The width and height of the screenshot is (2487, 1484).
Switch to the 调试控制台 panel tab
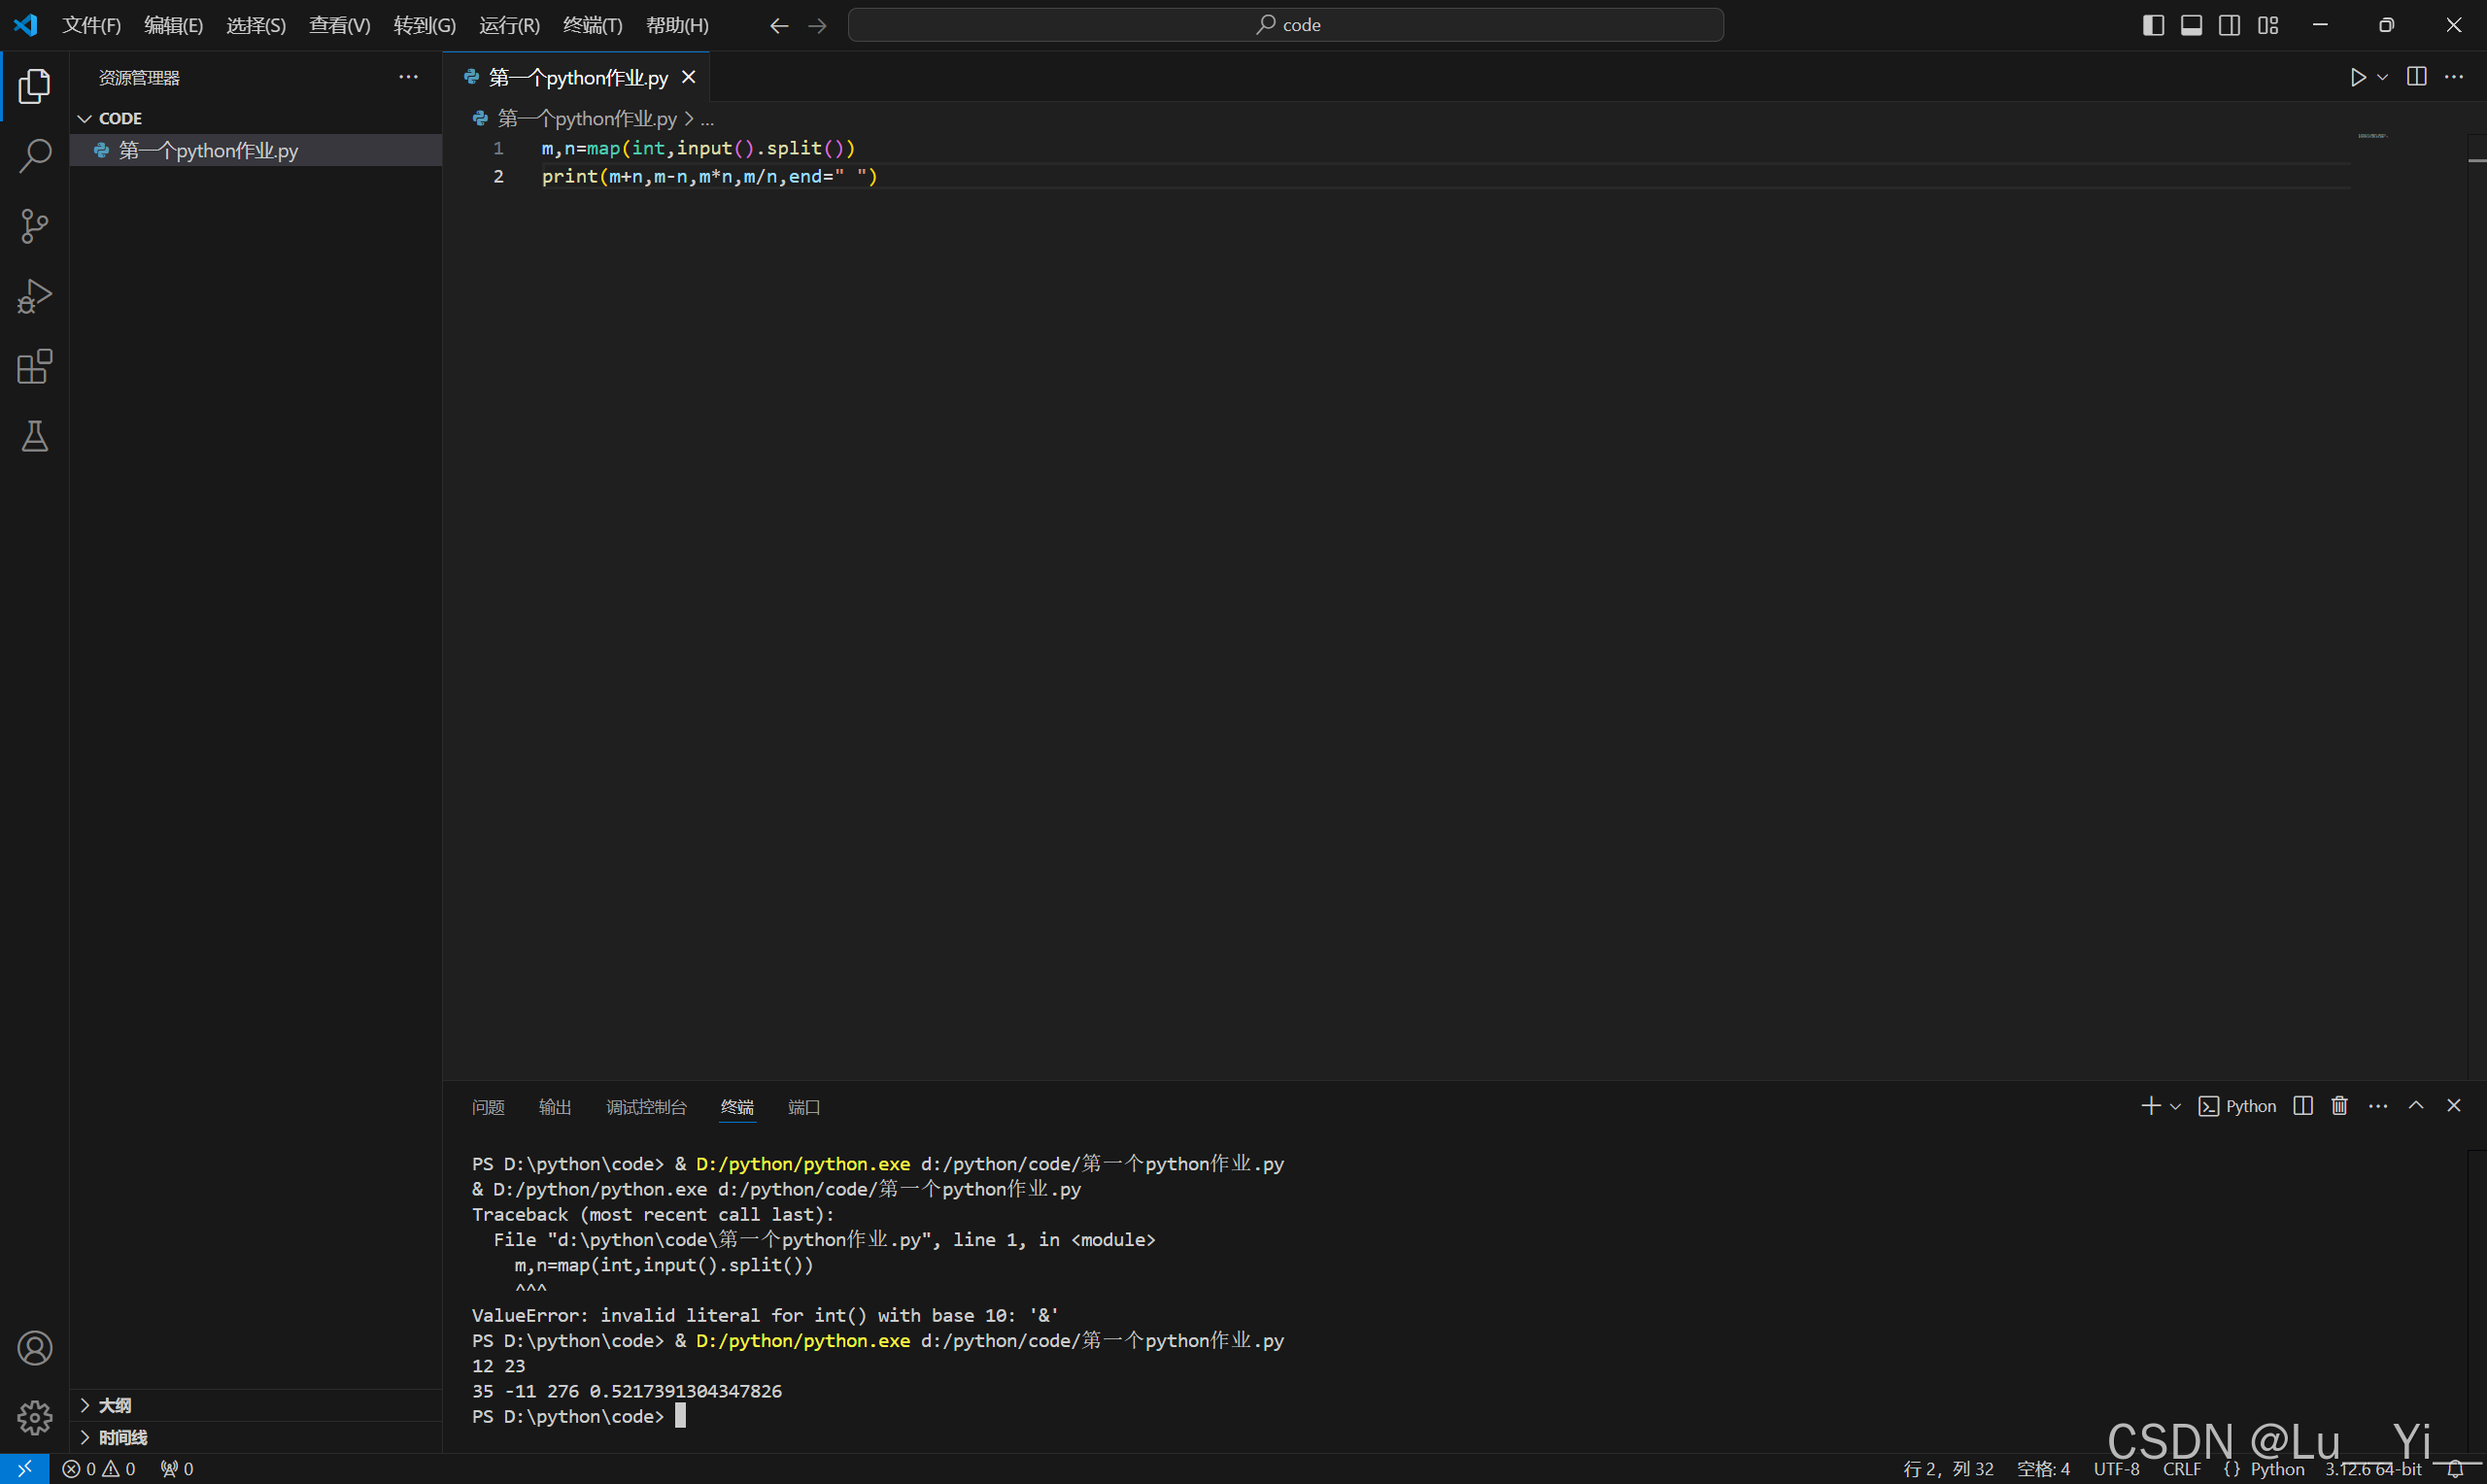646,1107
